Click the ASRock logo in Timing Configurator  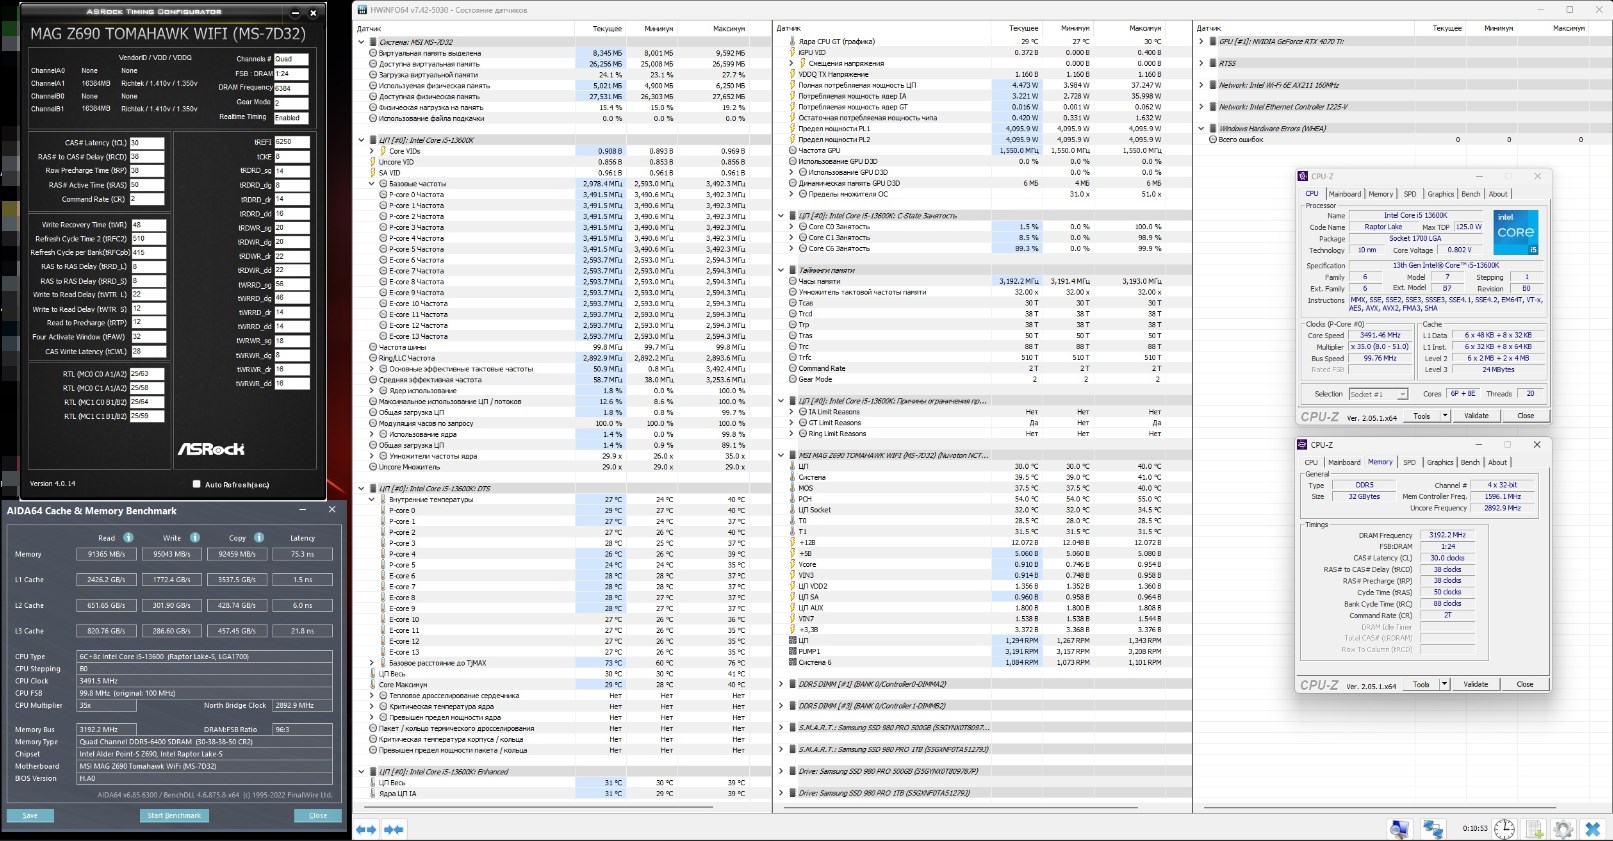tap(211, 449)
